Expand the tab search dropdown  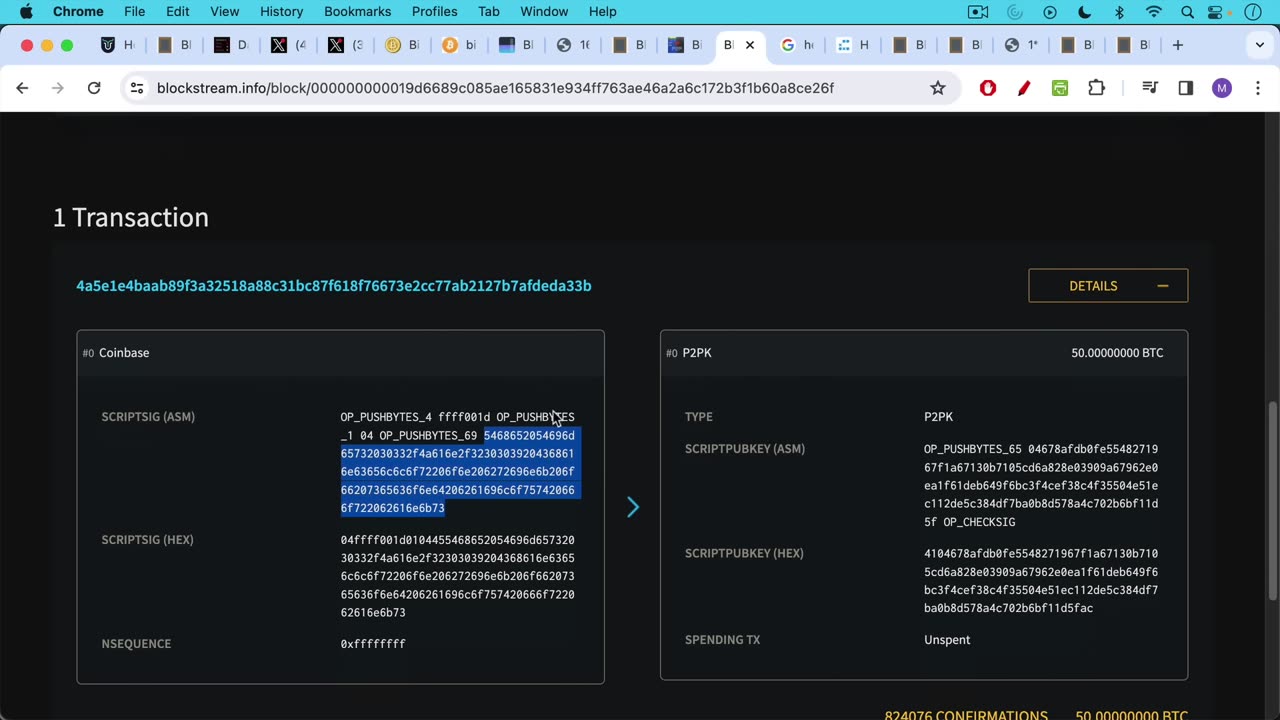pos(1260,45)
